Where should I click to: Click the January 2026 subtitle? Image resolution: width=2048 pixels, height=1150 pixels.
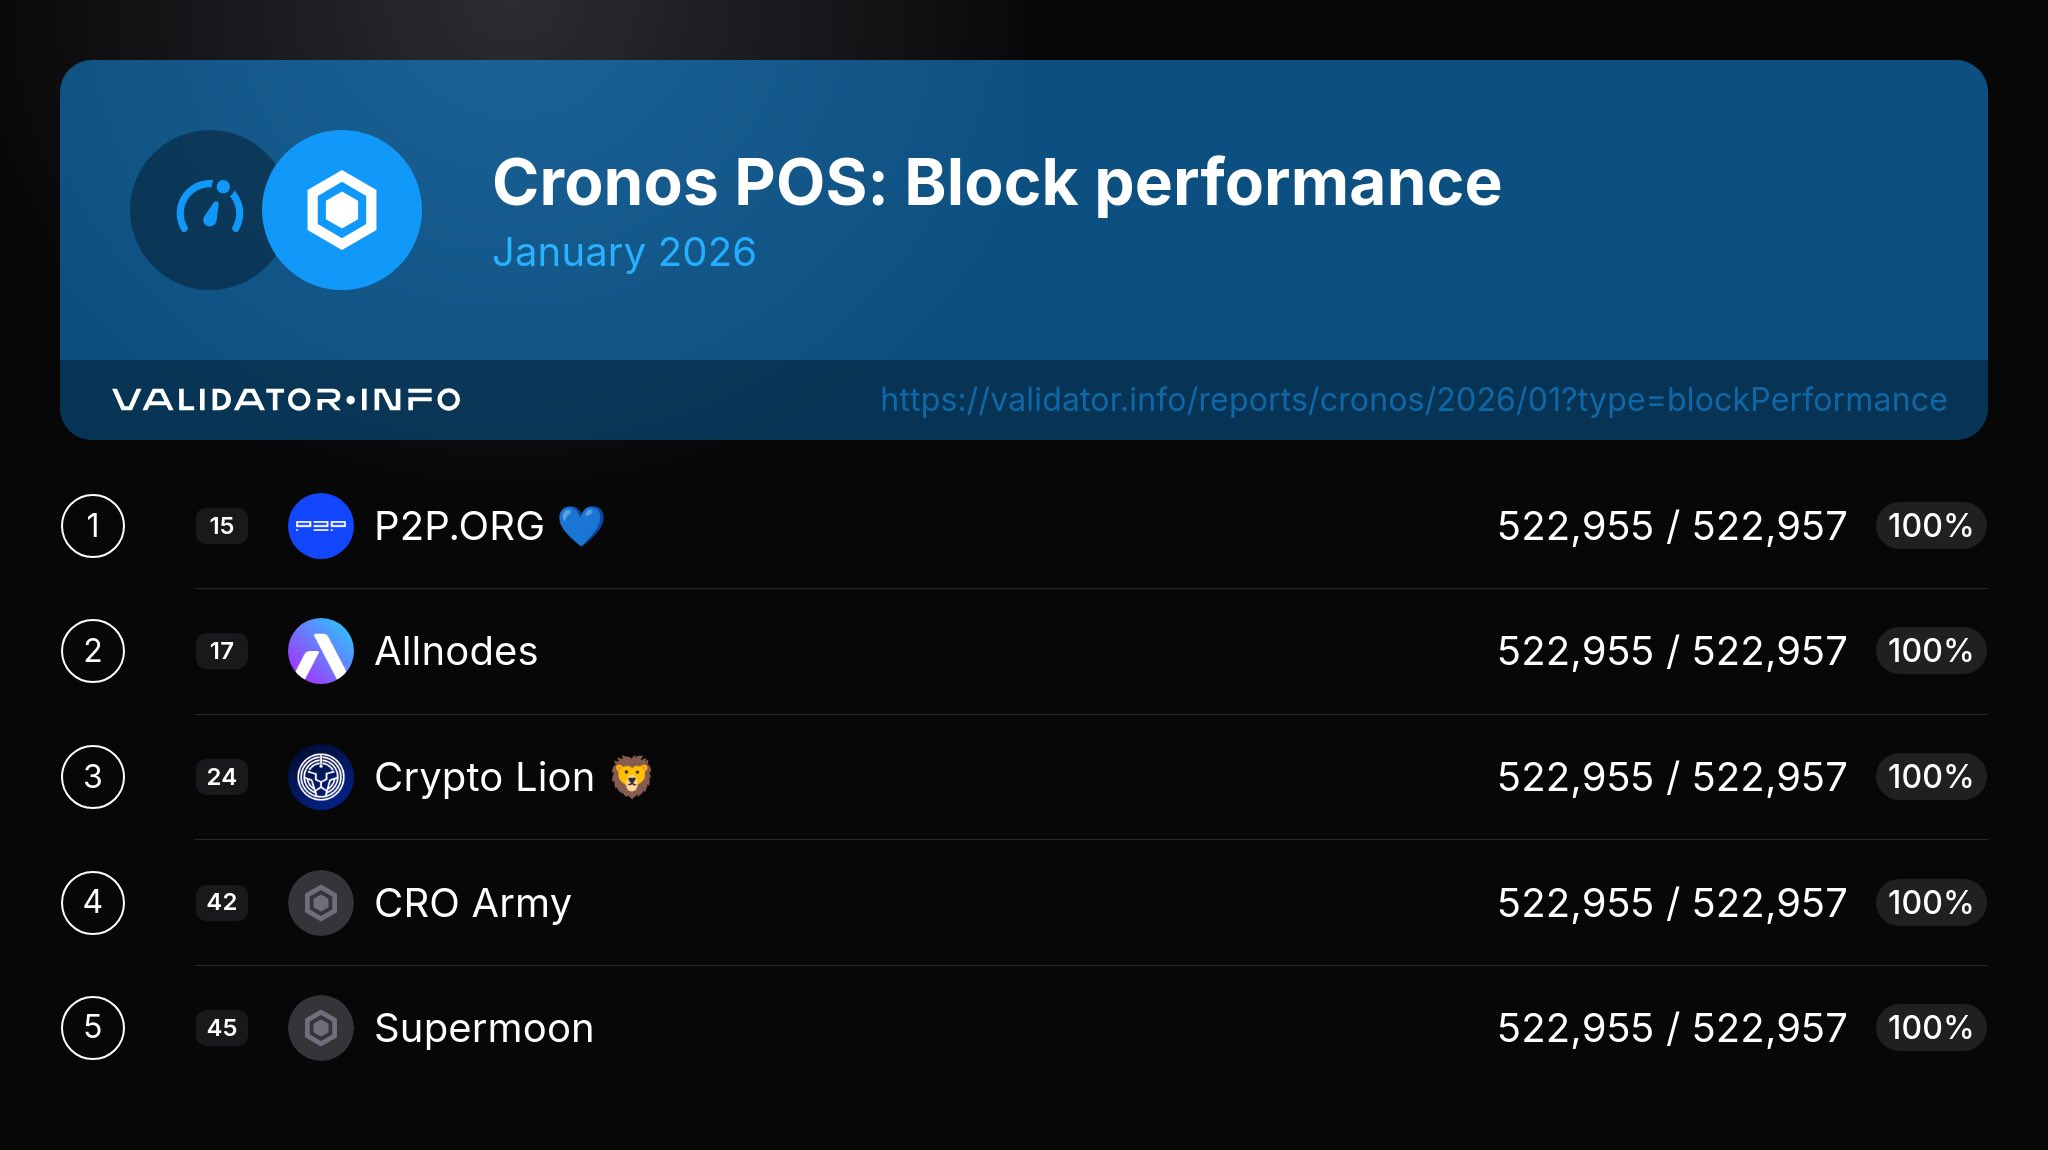624,252
